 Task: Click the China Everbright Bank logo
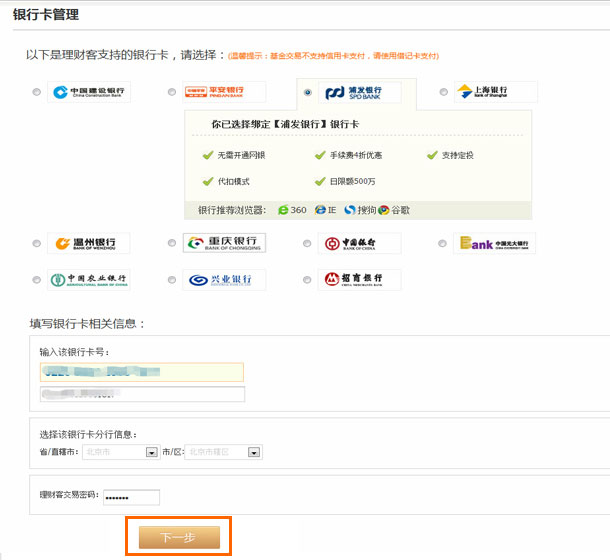(494, 243)
